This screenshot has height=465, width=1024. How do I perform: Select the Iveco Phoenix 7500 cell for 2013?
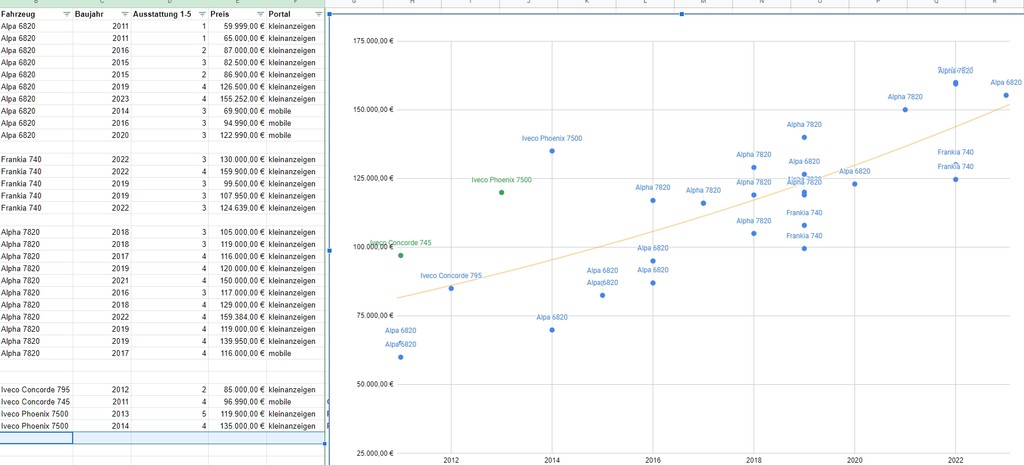coord(36,413)
